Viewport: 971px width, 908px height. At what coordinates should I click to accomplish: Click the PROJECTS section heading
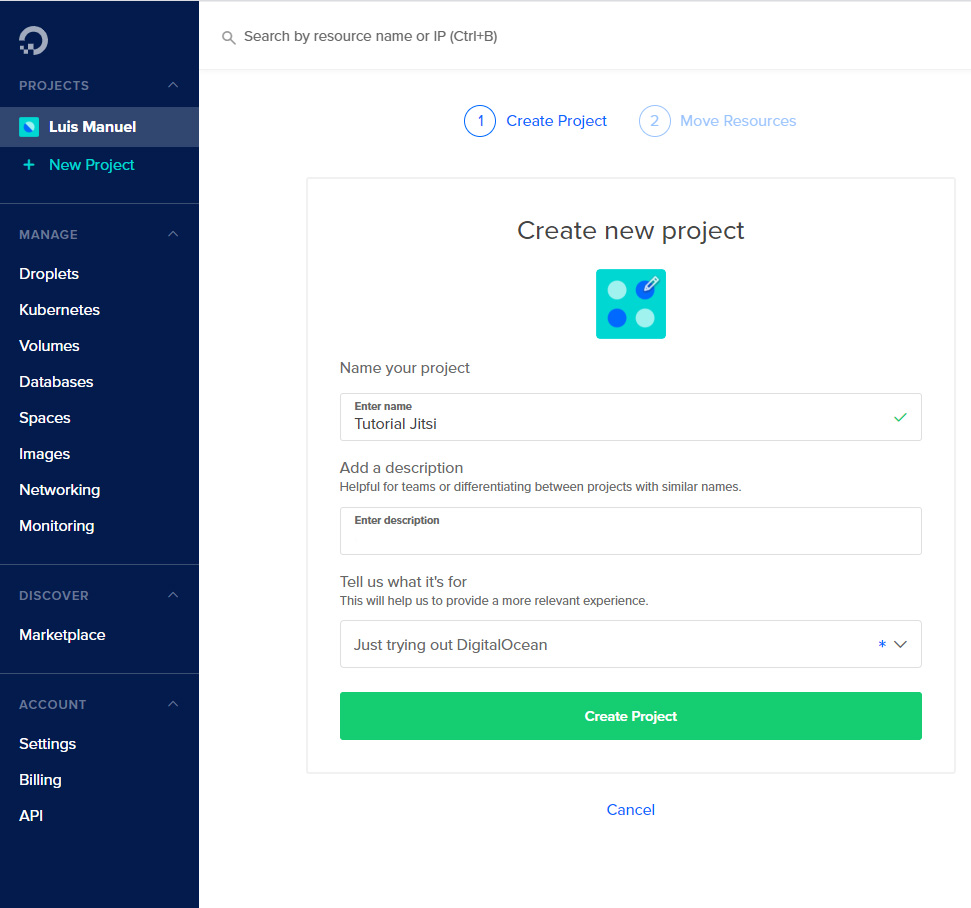[54, 85]
